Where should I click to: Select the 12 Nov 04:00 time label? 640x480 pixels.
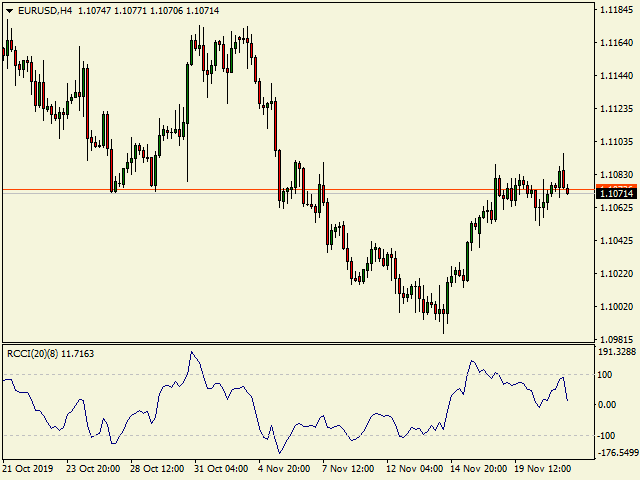tap(415, 468)
